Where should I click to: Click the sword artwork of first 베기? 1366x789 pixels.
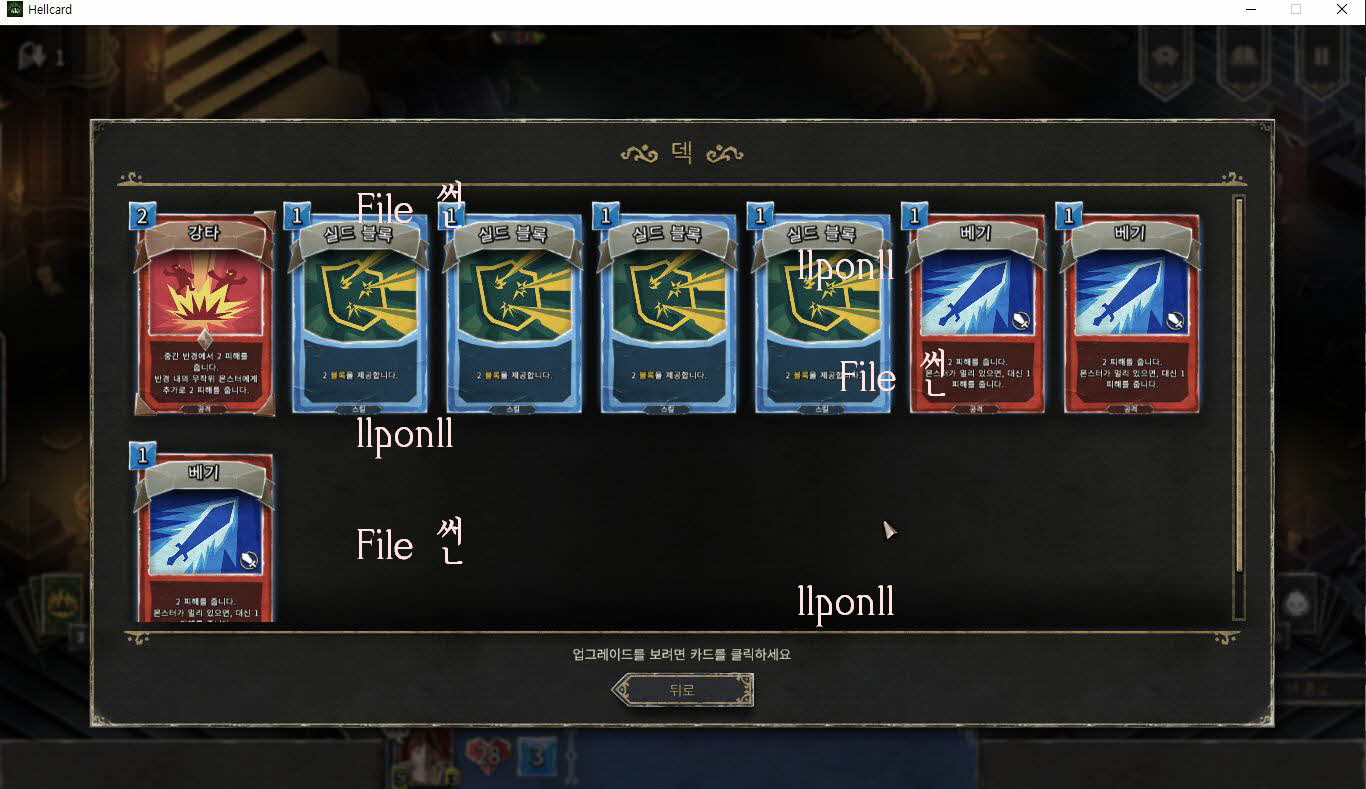click(976, 294)
